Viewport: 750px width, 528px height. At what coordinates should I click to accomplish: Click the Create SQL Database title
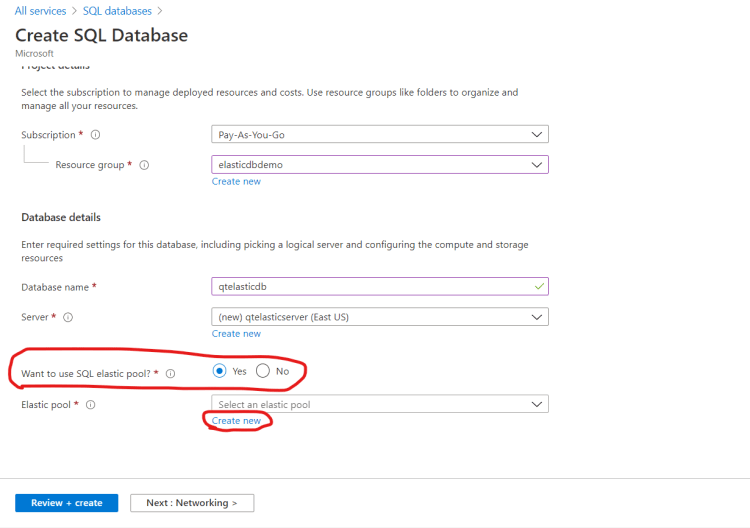[101, 35]
